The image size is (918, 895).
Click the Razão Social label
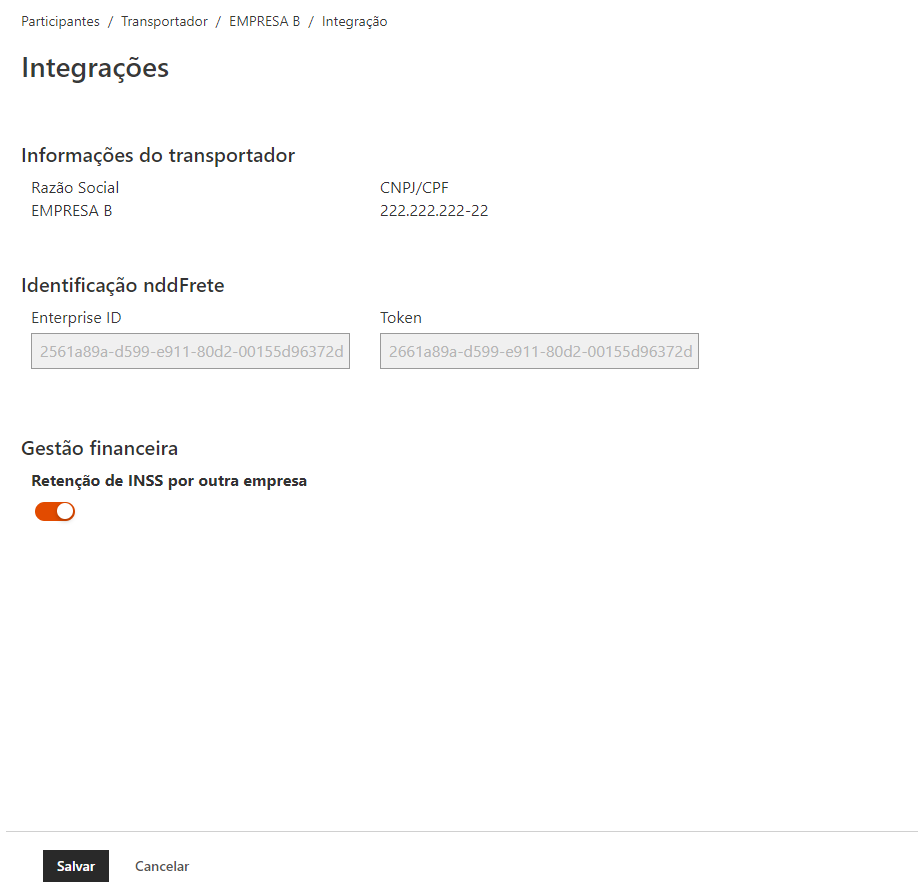[x=75, y=187]
